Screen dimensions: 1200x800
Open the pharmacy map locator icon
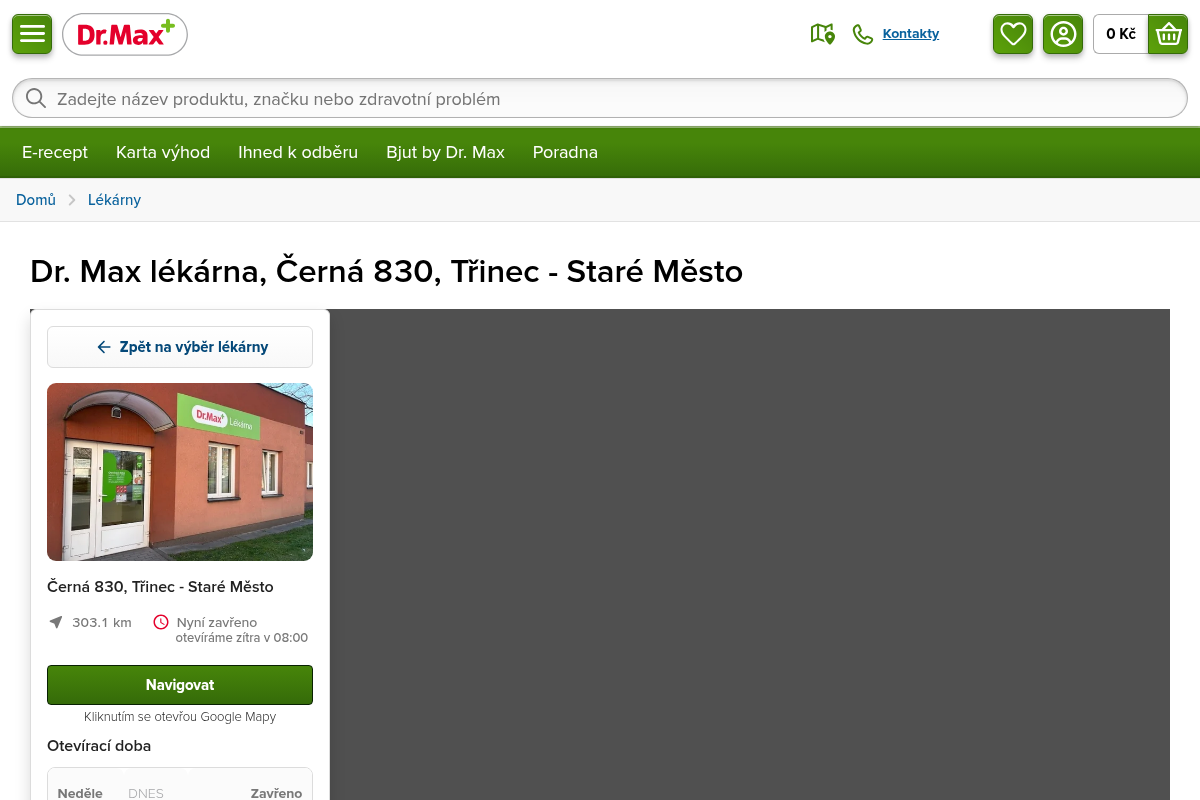tap(822, 34)
